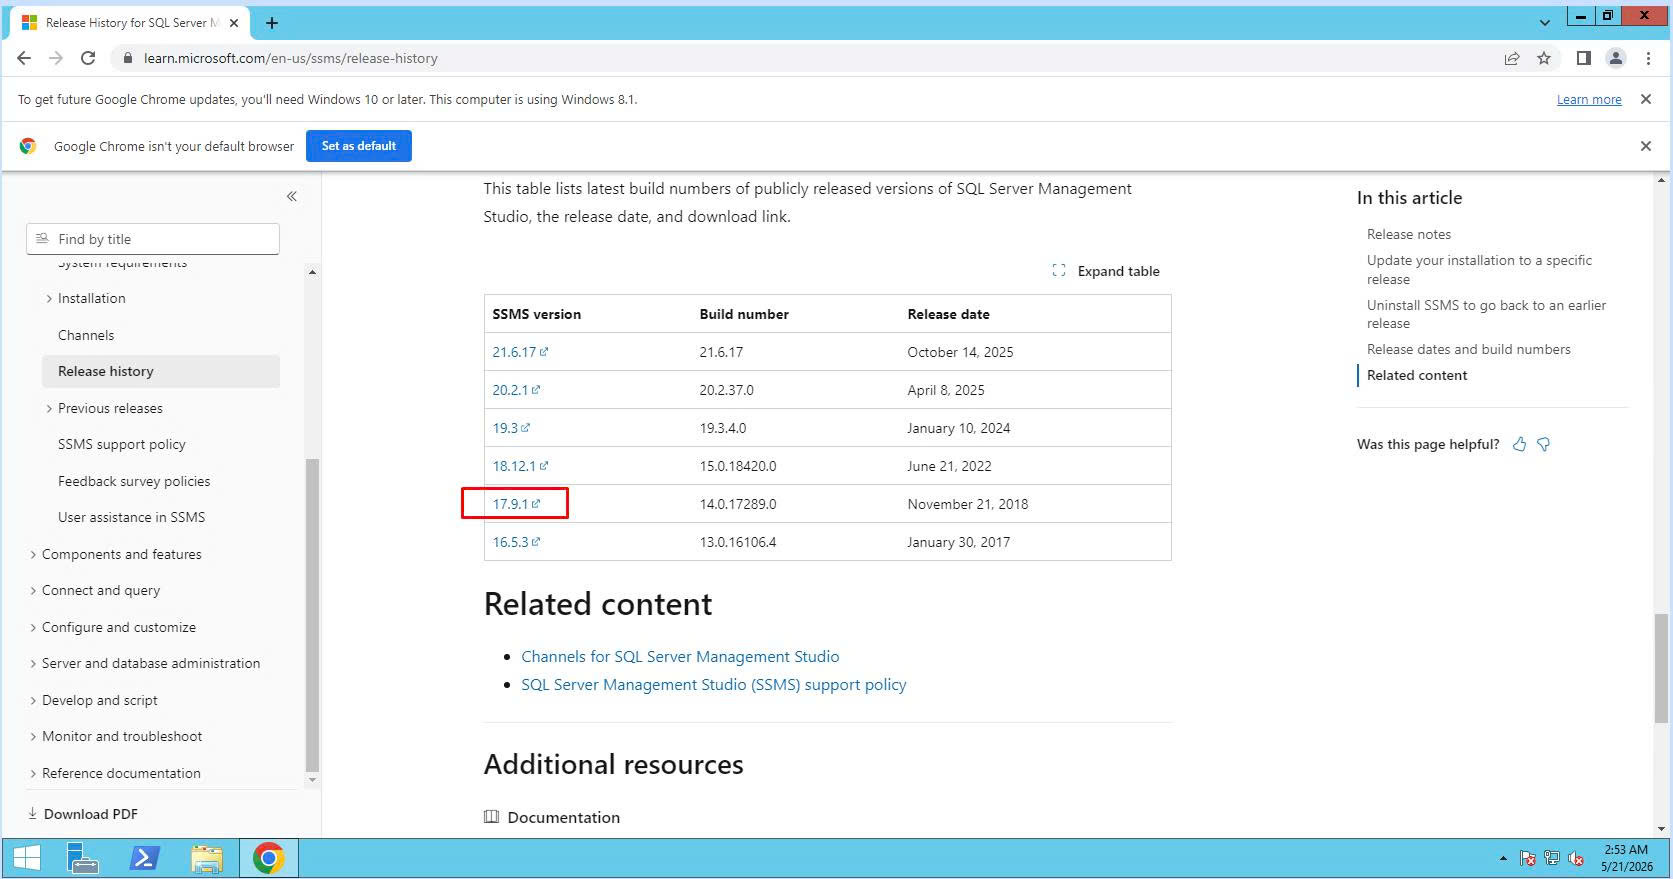
Task: Expand Components and features section
Action: [33, 554]
